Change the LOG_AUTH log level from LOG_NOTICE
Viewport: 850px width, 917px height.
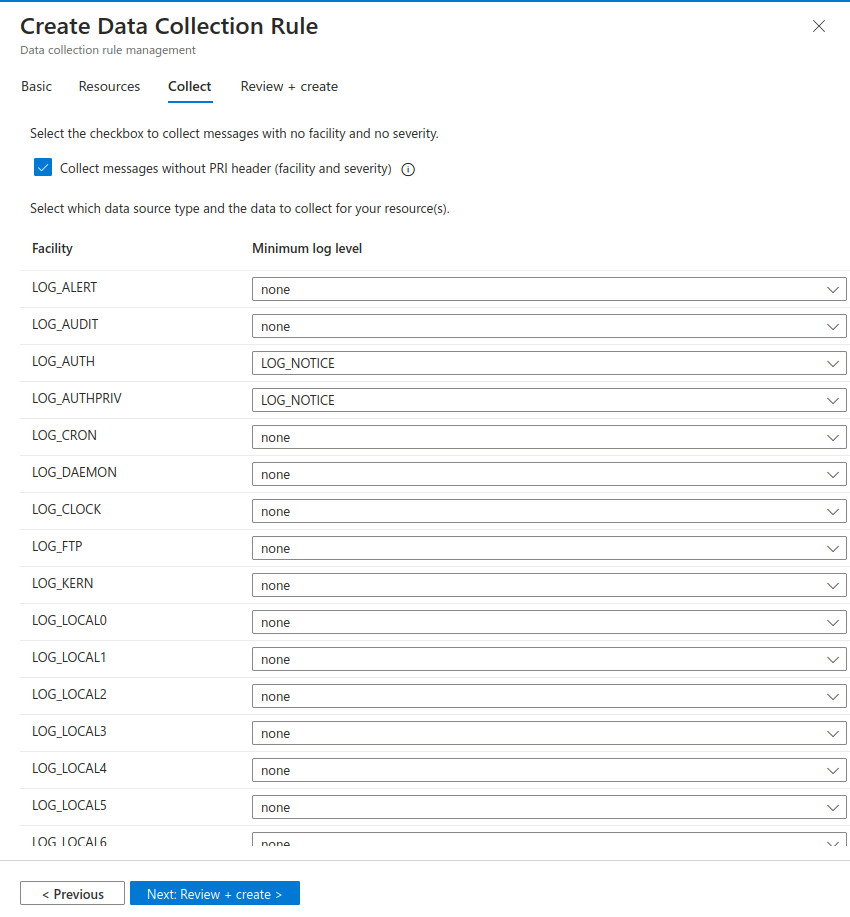[548, 363]
